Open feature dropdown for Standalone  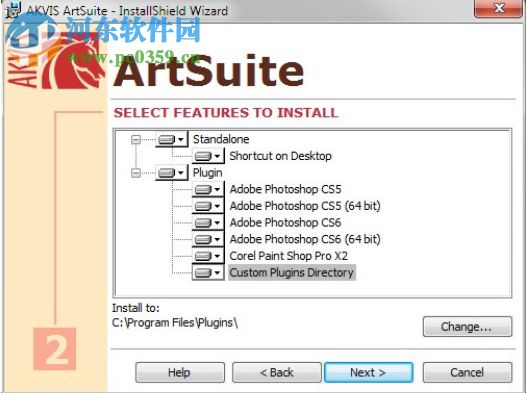tap(171, 139)
